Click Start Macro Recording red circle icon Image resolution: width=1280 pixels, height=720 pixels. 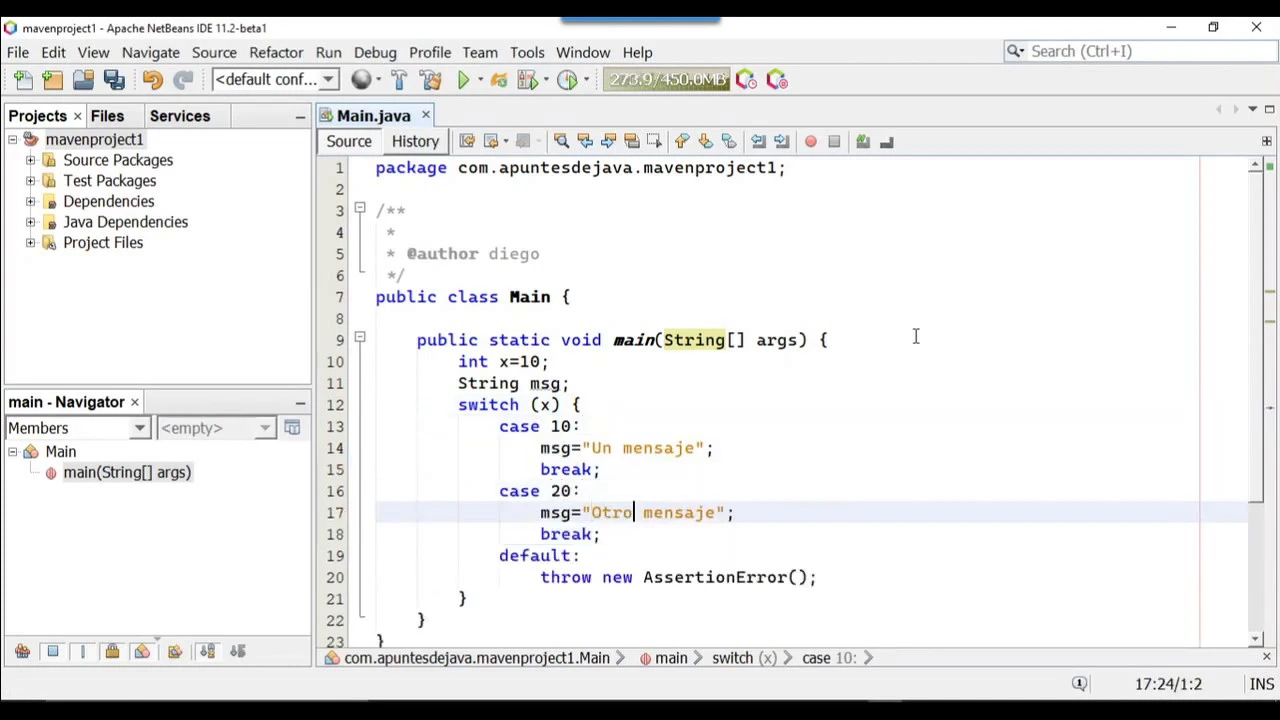pyautogui.click(x=811, y=142)
